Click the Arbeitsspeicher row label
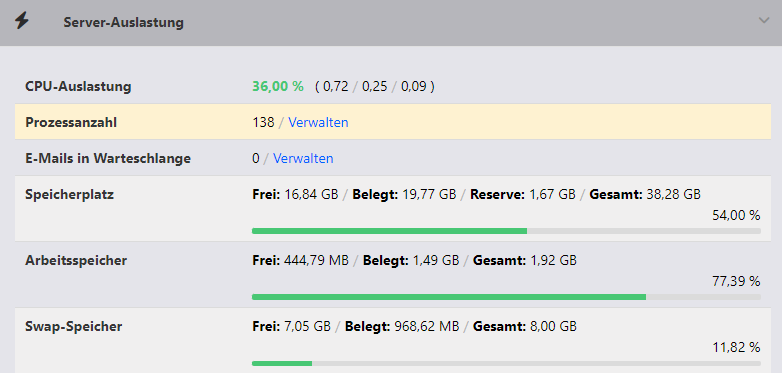This screenshot has height=373, width=782. pos(76,260)
